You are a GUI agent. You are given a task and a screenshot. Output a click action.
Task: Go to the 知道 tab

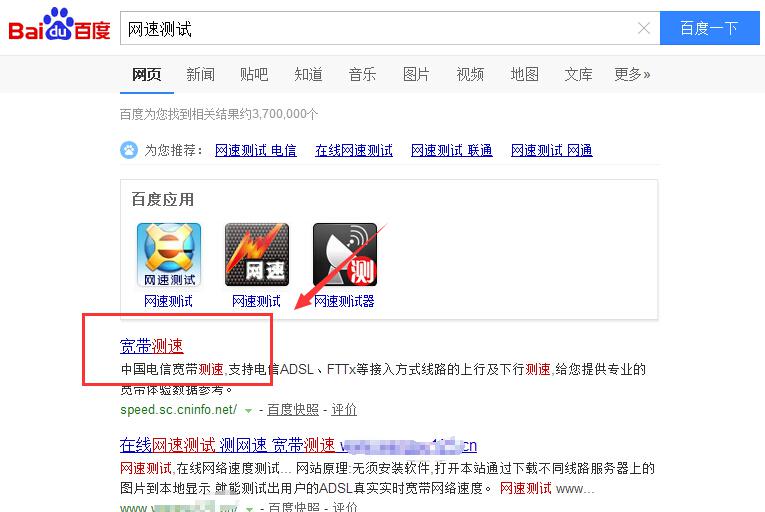point(308,74)
